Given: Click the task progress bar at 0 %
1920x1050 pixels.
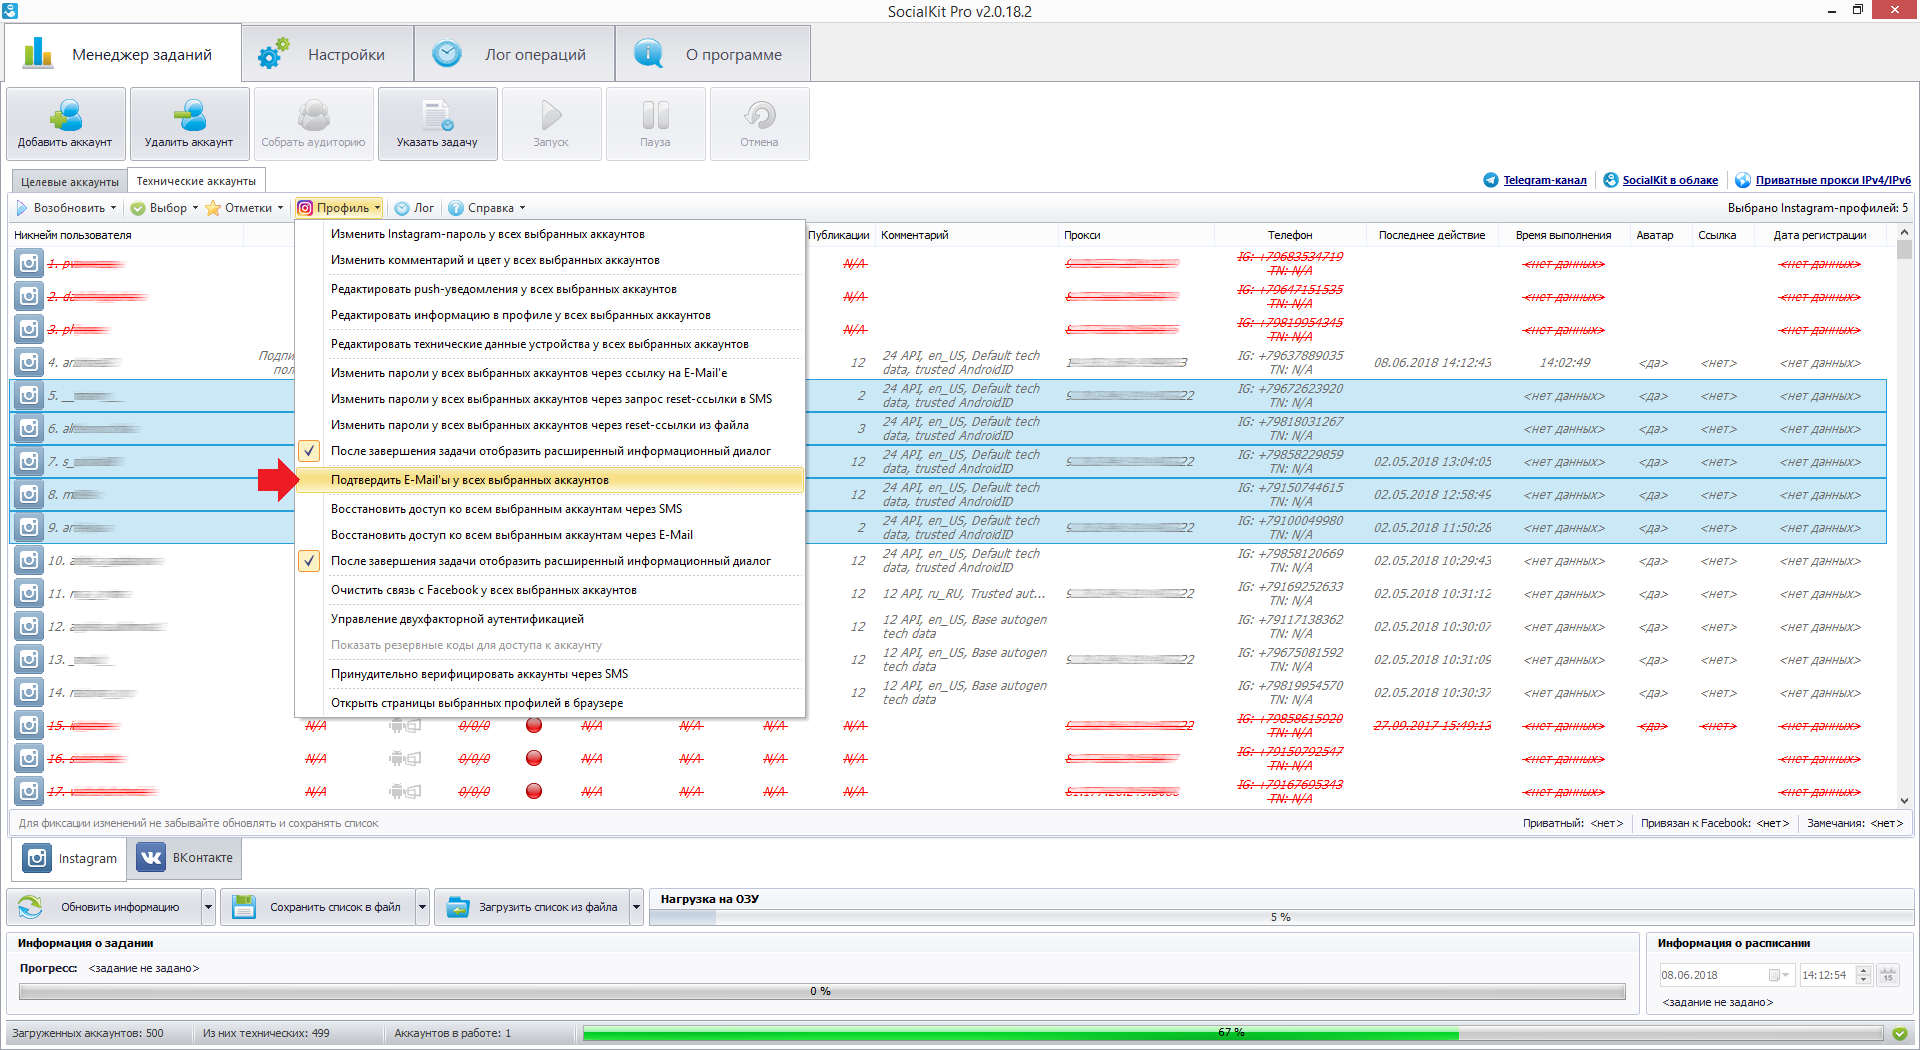Looking at the screenshot, I should 822,991.
